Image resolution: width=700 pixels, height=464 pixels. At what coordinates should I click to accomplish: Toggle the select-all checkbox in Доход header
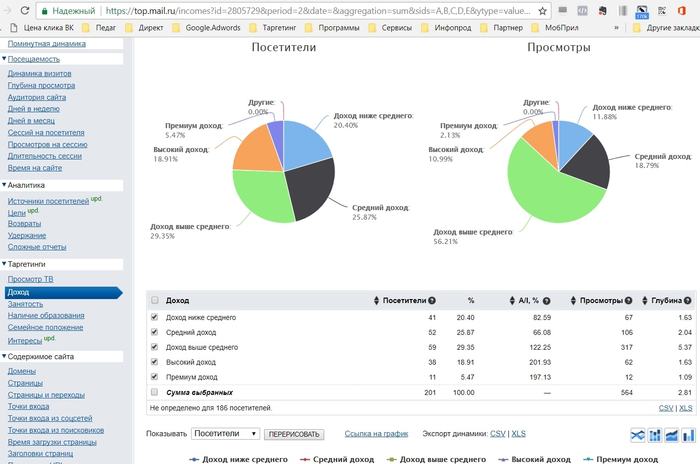pos(154,300)
